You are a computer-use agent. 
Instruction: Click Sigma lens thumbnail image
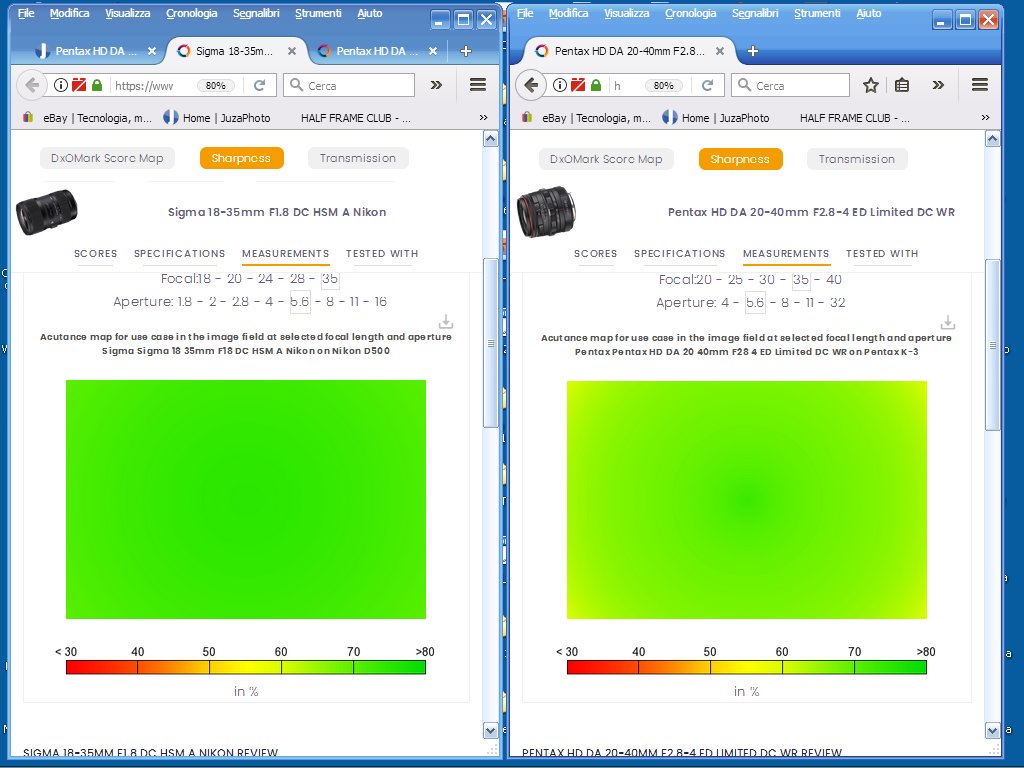tap(46, 212)
